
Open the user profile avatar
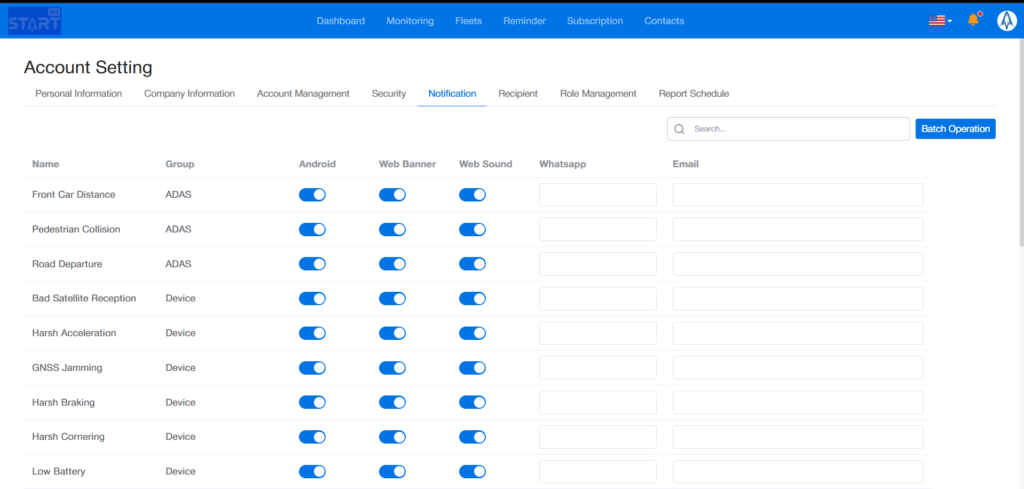[1006, 20]
